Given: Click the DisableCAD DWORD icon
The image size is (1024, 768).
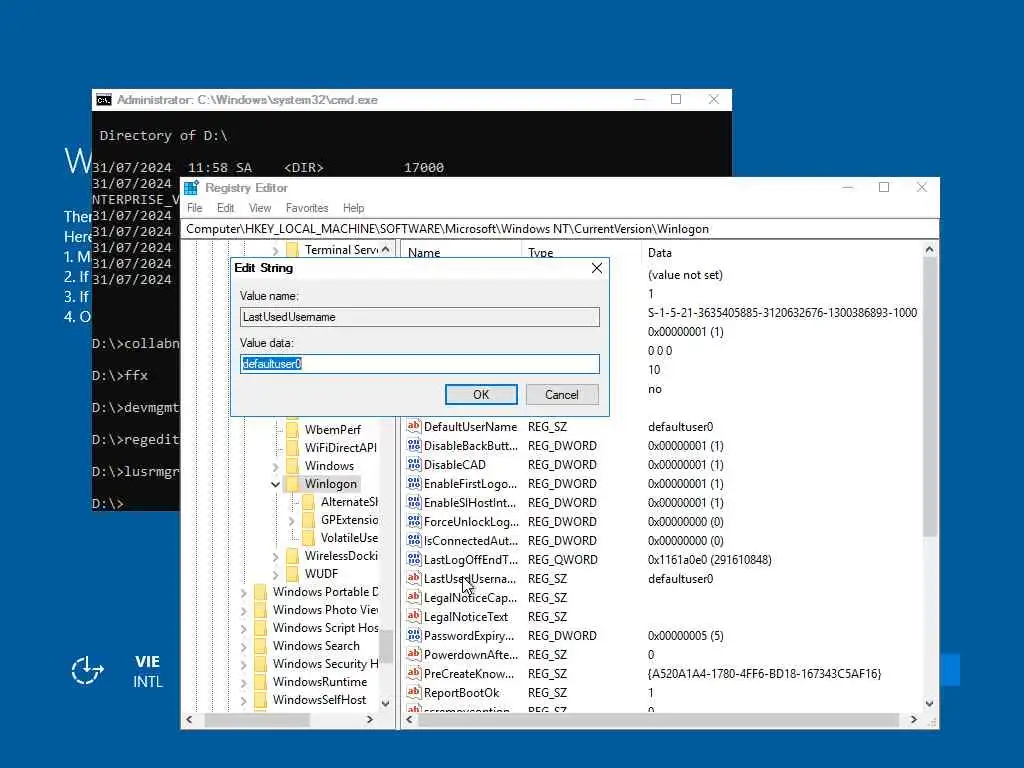Looking at the screenshot, I should click(x=413, y=464).
